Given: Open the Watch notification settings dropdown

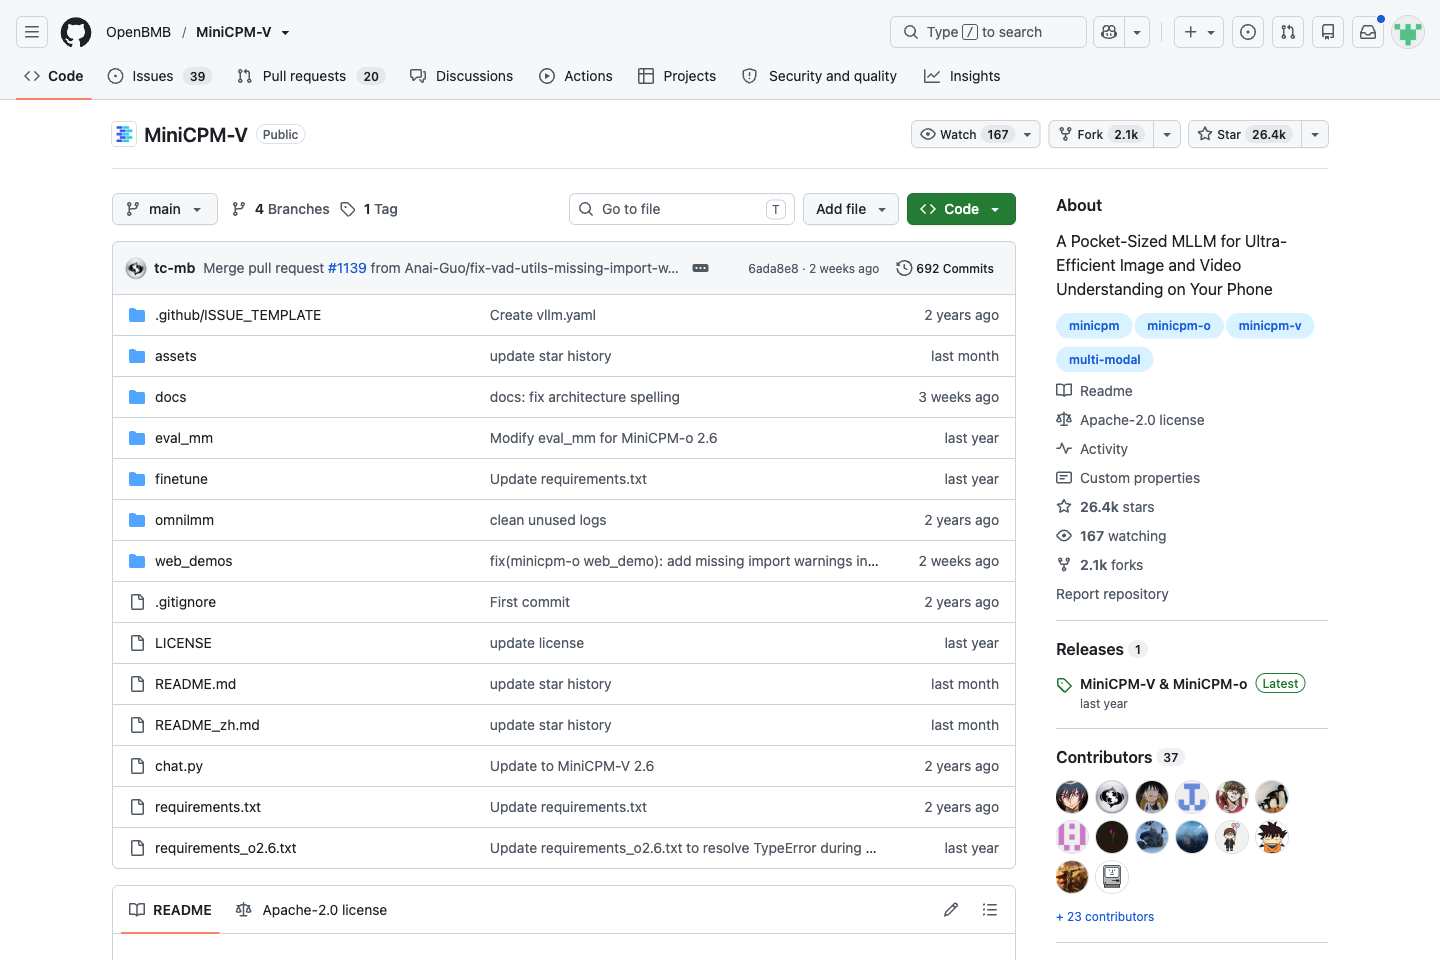Looking at the screenshot, I should 976,134.
